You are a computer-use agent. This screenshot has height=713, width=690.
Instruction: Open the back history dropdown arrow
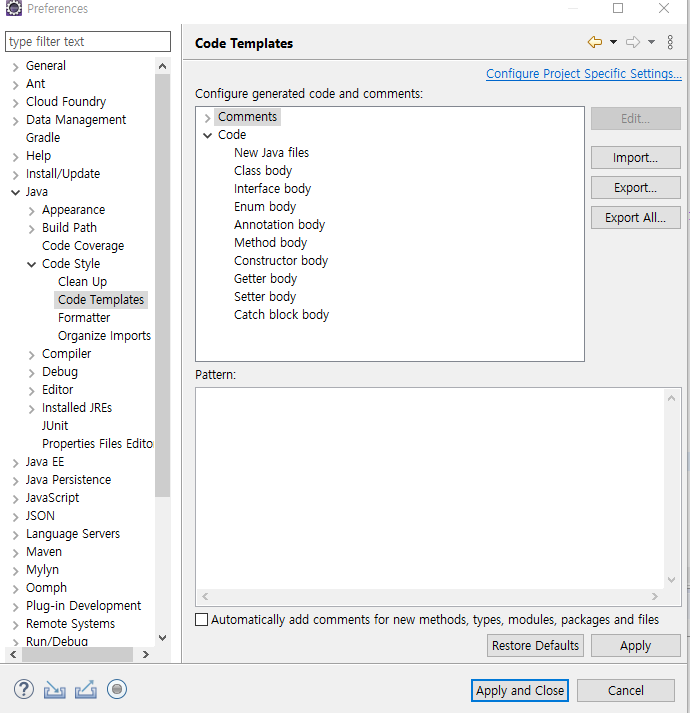[x=613, y=42]
